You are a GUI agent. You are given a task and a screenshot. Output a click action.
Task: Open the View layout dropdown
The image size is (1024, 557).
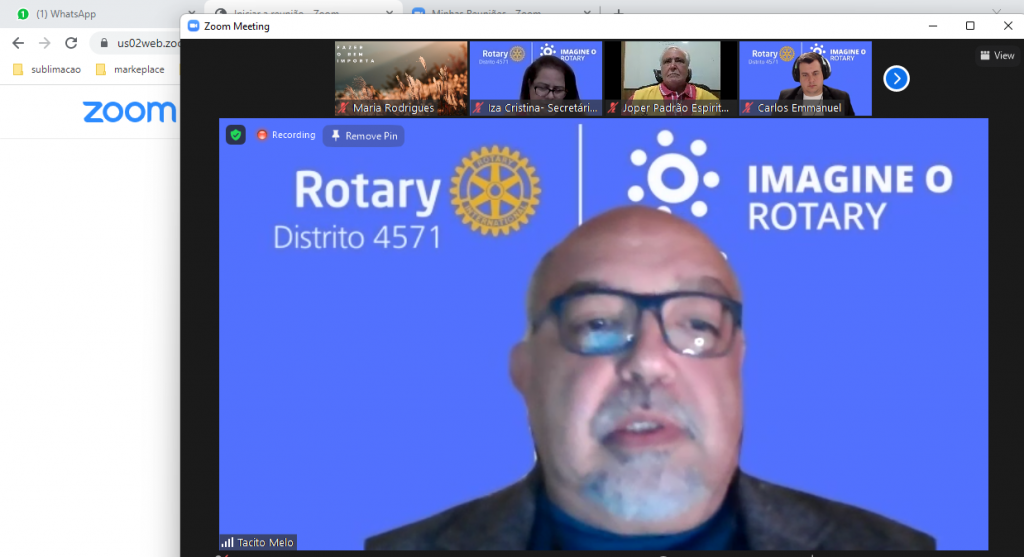997,56
